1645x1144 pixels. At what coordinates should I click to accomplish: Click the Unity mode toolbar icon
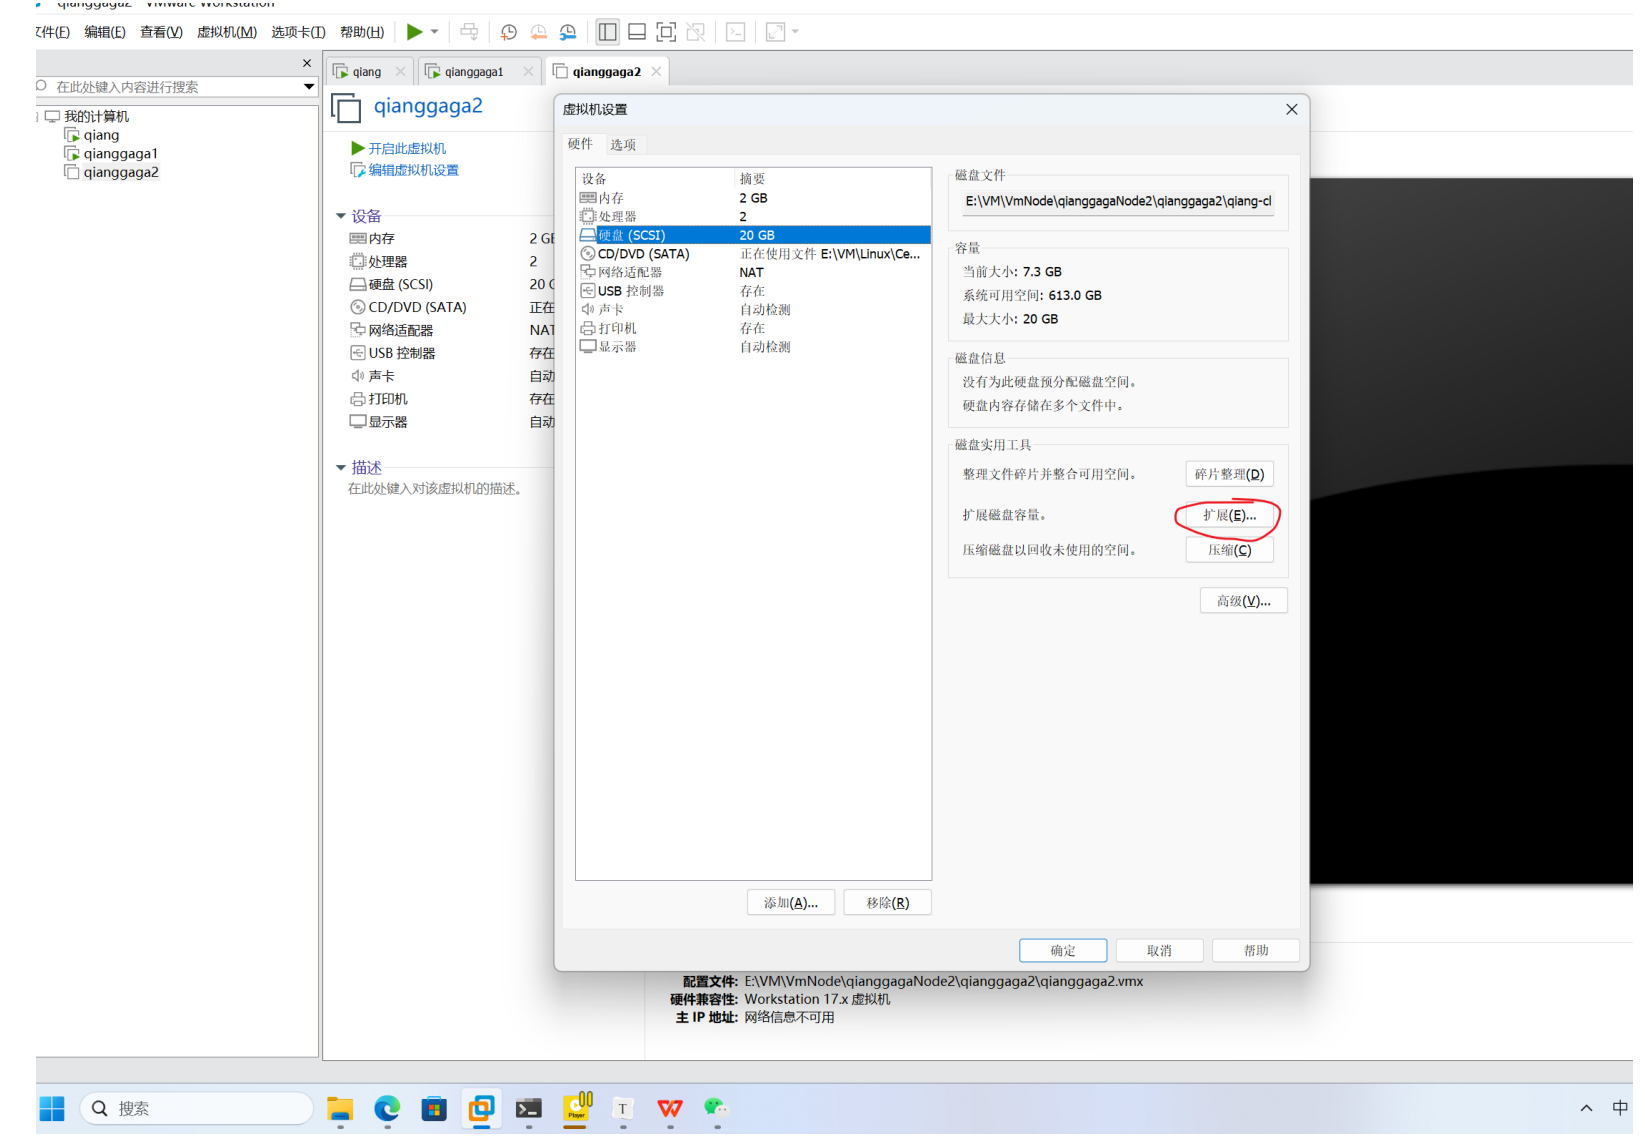tap(696, 32)
